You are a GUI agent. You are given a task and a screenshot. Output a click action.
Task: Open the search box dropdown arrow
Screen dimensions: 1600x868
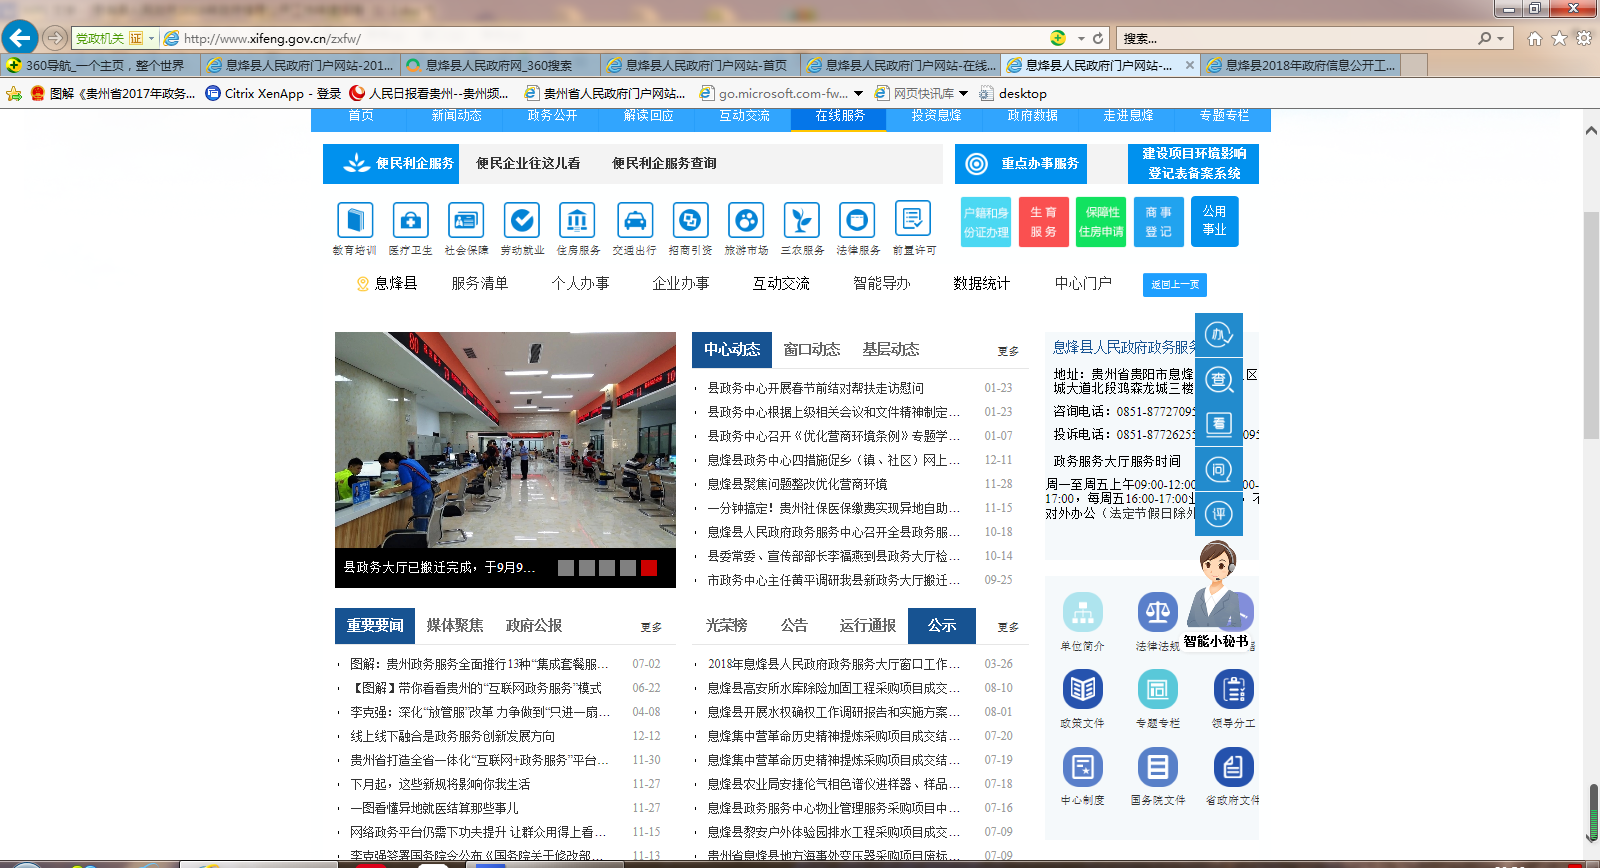coord(1499,38)
